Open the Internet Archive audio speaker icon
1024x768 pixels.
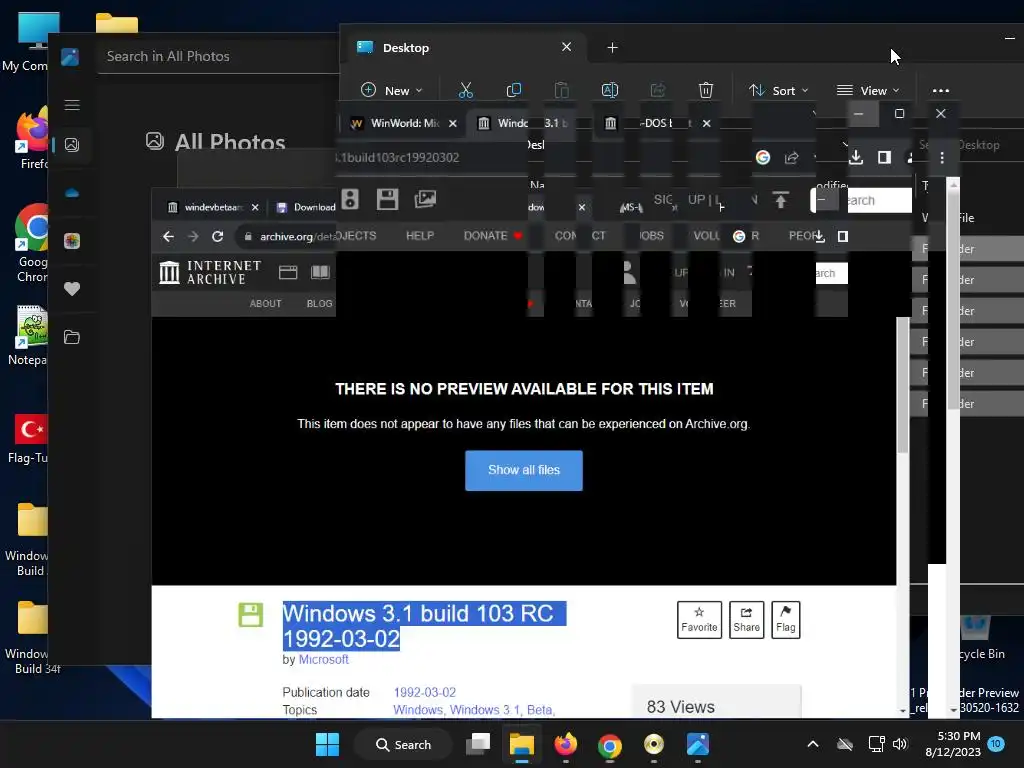pyautogui.click(x=350, y=199)
